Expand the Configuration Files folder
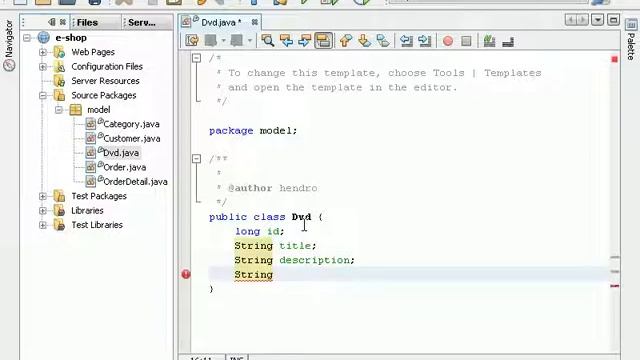The height and width of the screenshot is (360, 640). pos(42,67)
